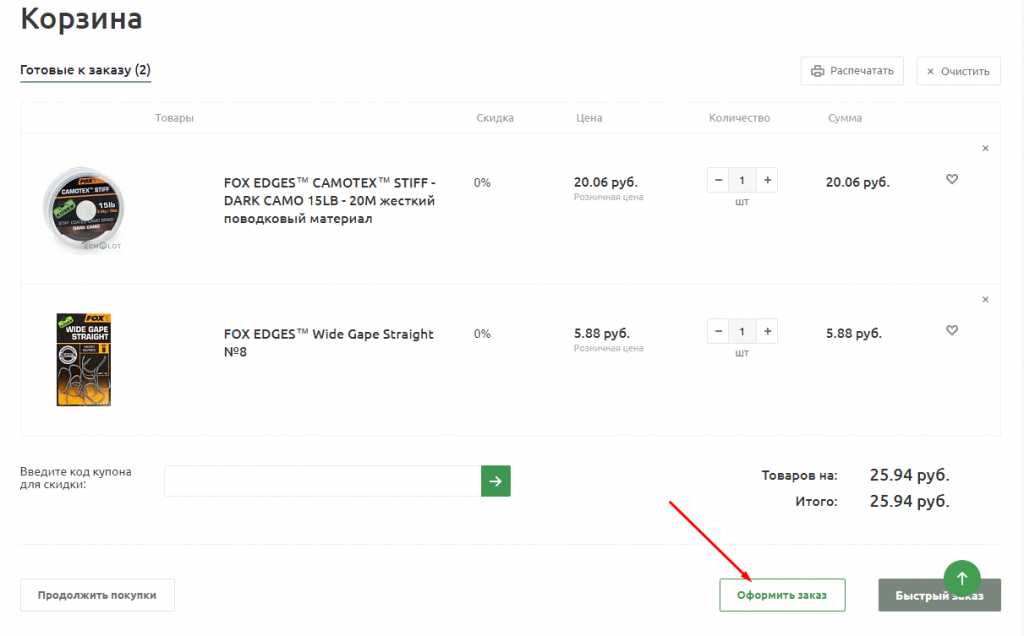
Task: Click the 20.06 руб. price of Camotex
Action: coord(605,182)
